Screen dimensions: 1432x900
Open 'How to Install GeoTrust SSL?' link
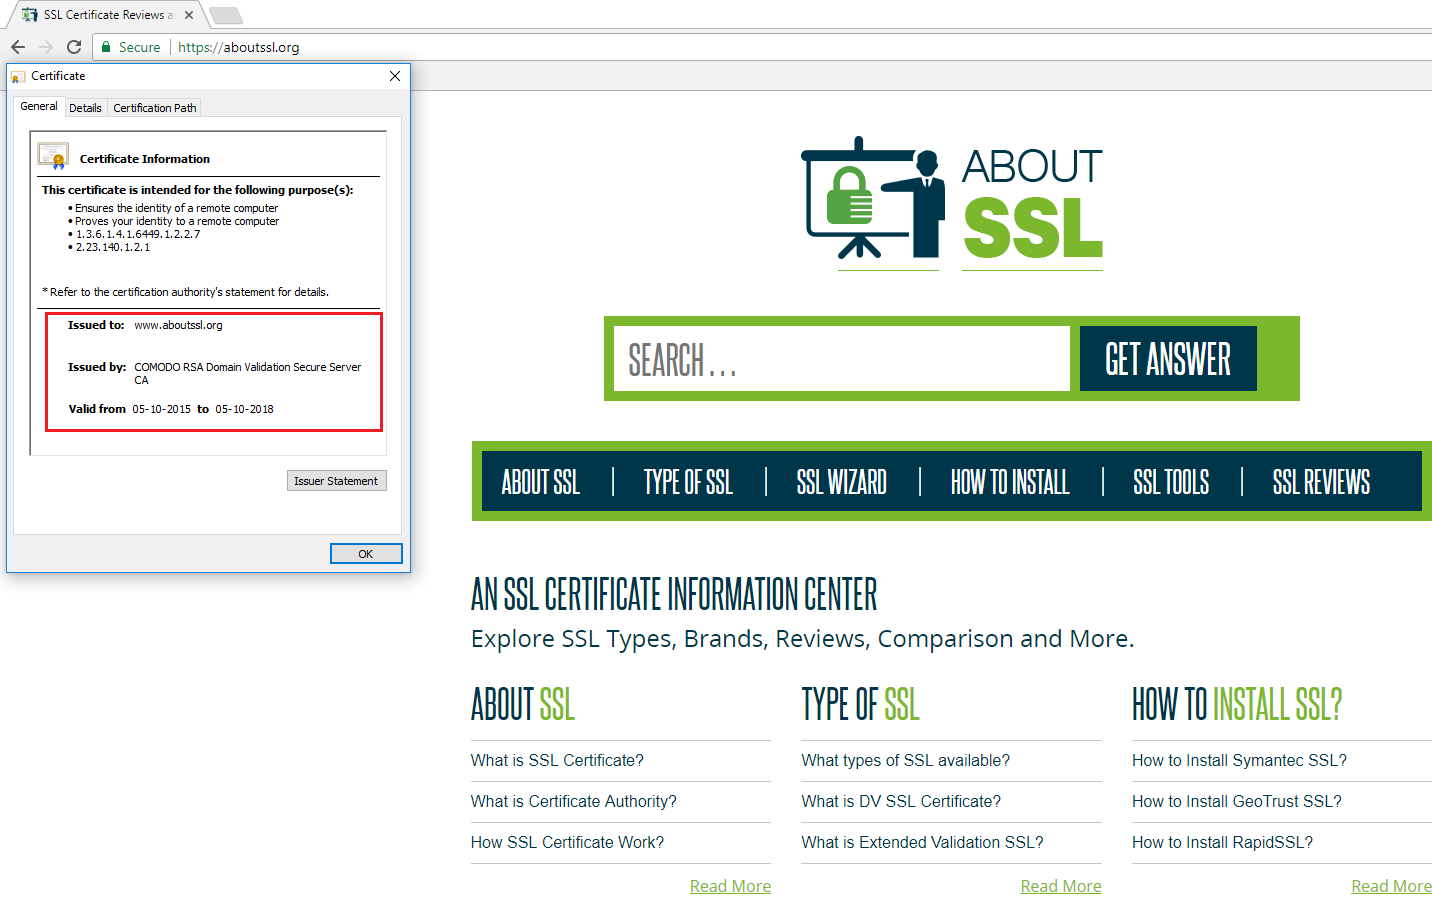[1237, 802]
